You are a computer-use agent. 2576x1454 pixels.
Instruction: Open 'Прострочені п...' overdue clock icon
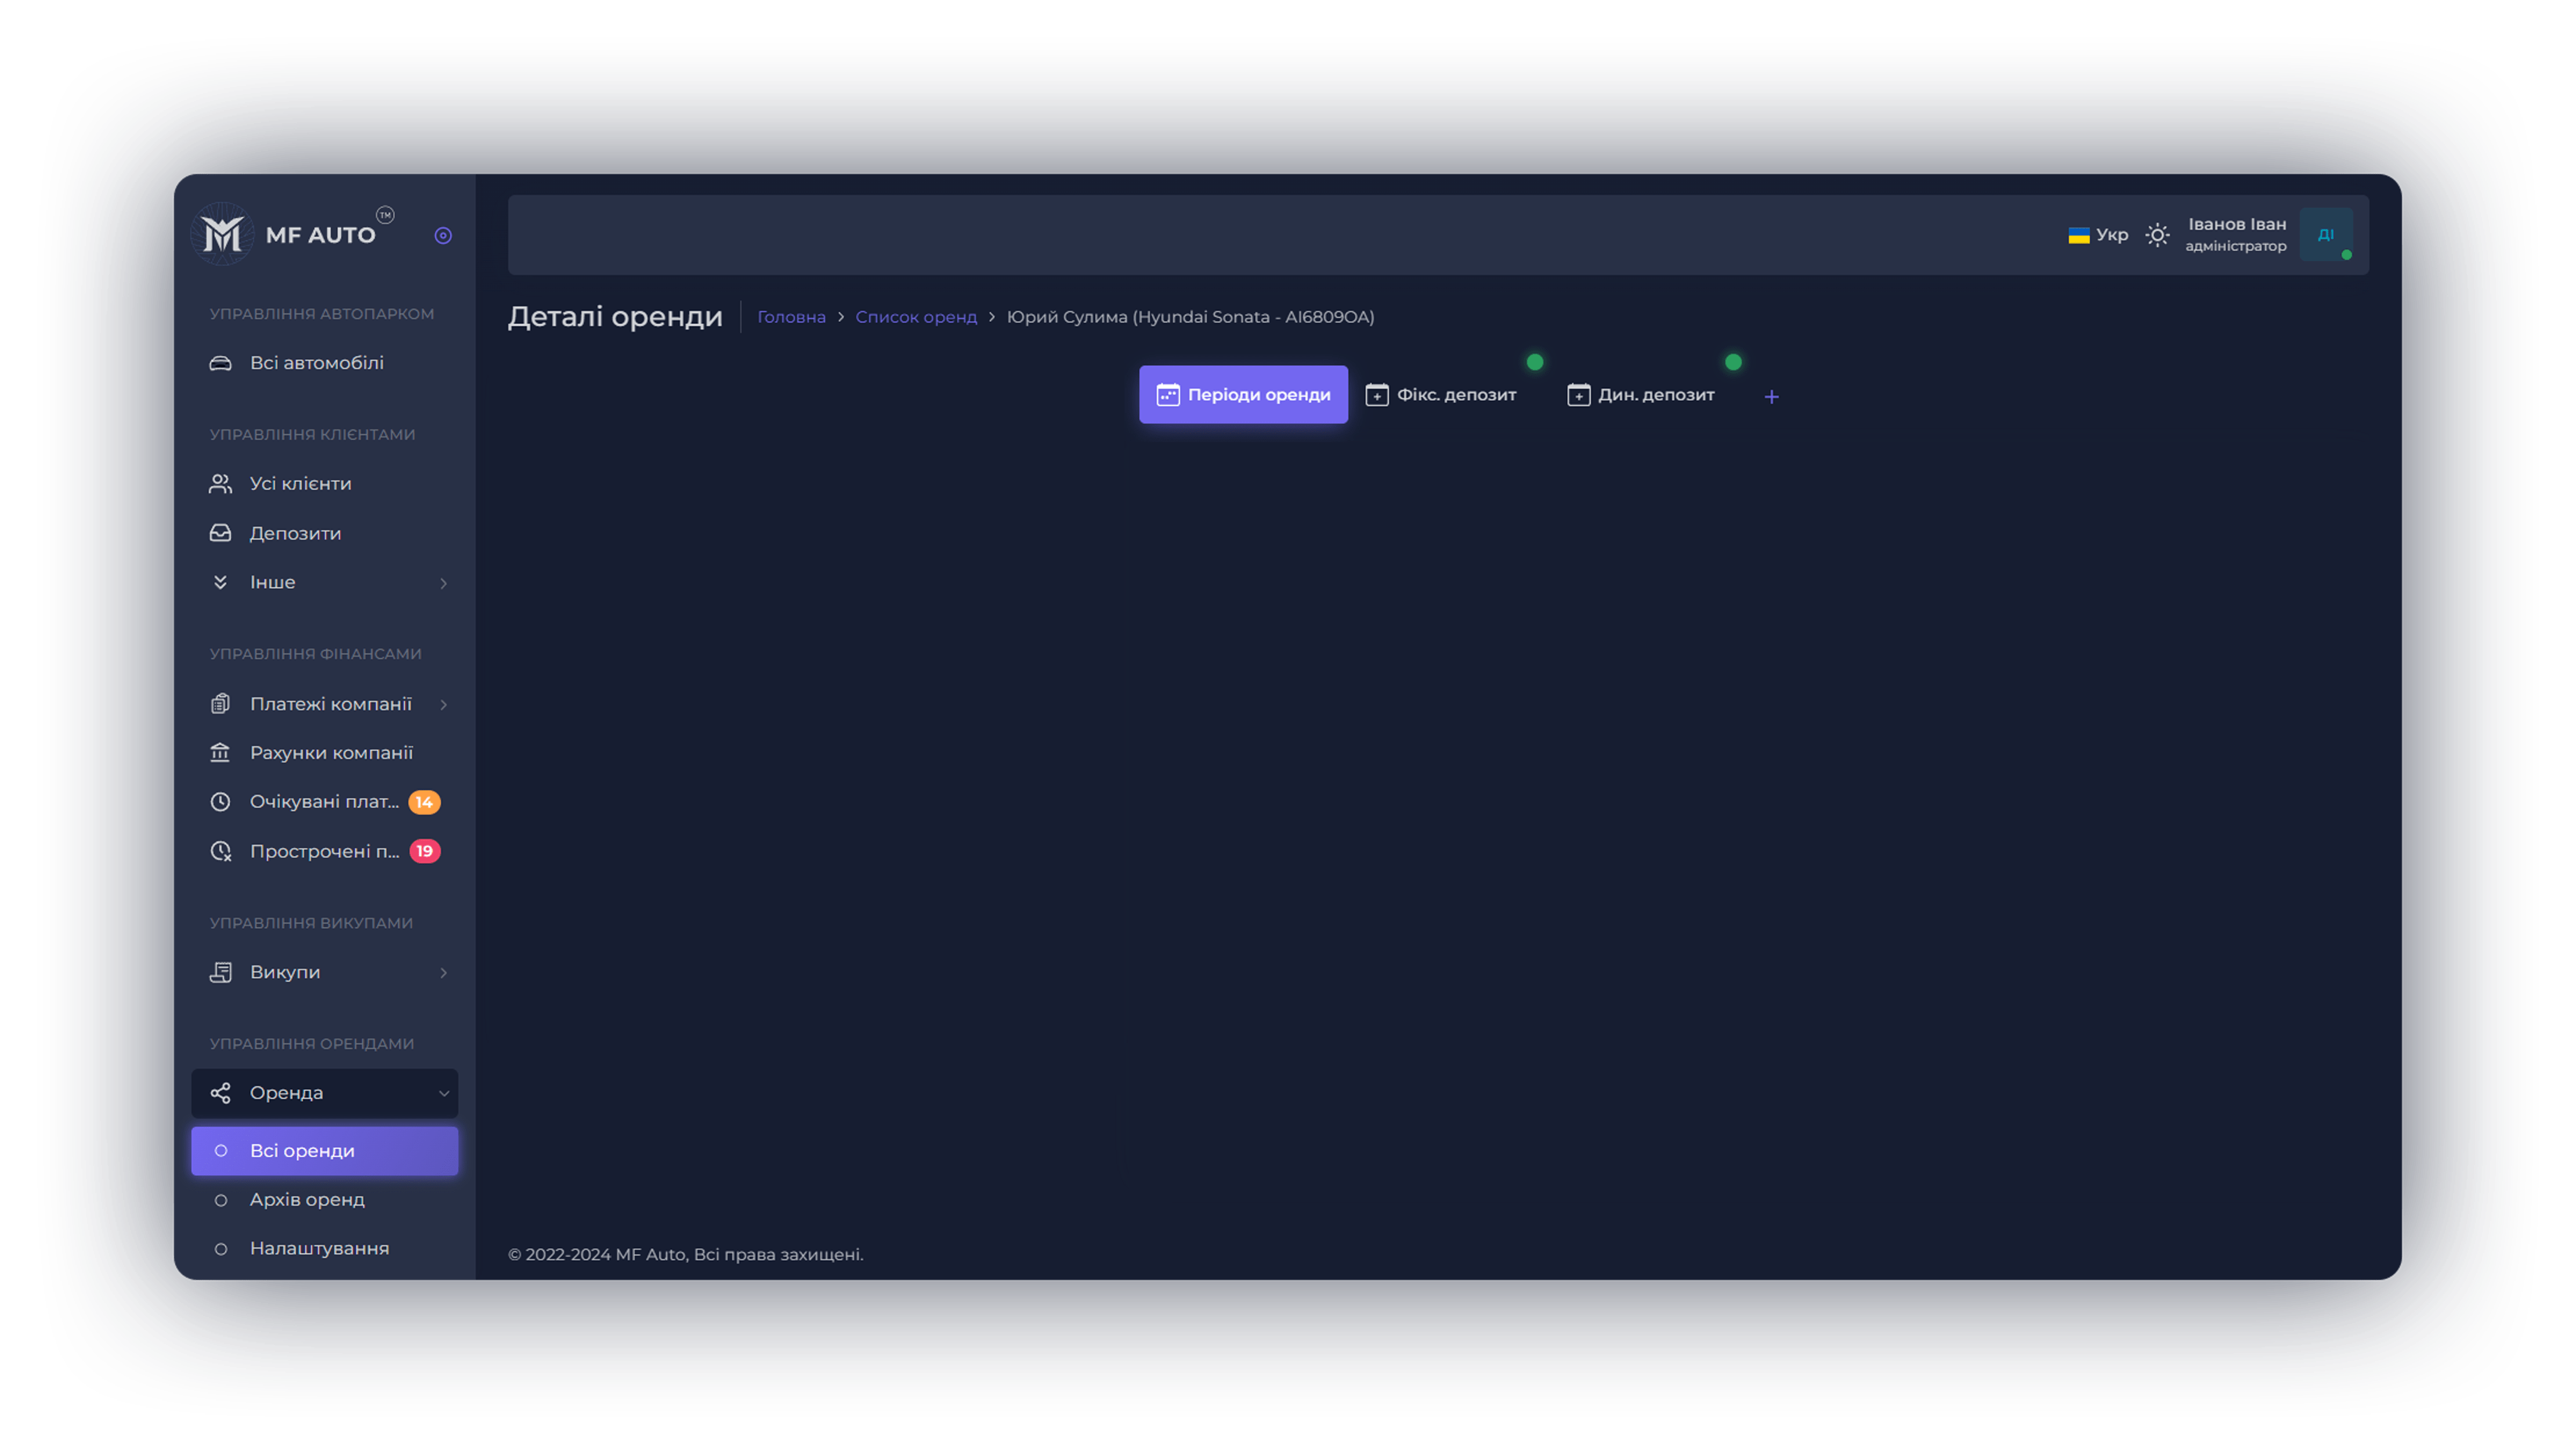222,851
